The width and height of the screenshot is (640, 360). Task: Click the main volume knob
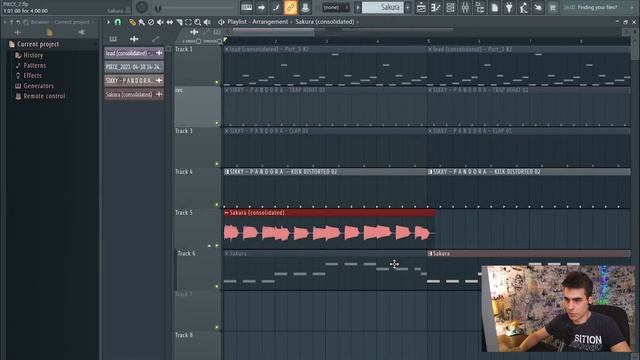click(x=142, y=7)
